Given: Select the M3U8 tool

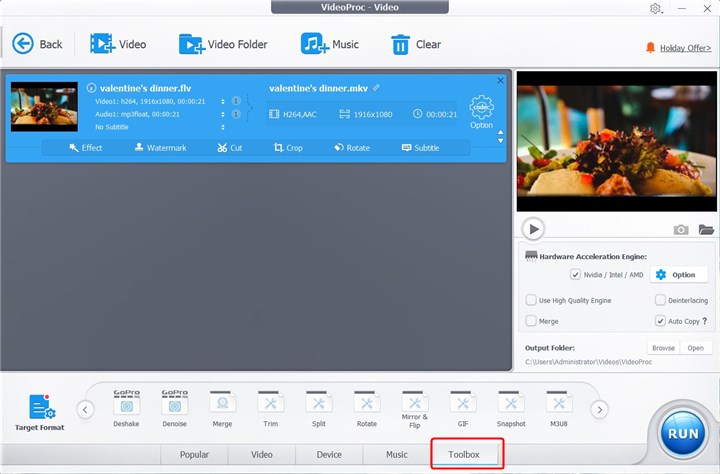Looking at the screenshot, I should [x=559, y=408].
